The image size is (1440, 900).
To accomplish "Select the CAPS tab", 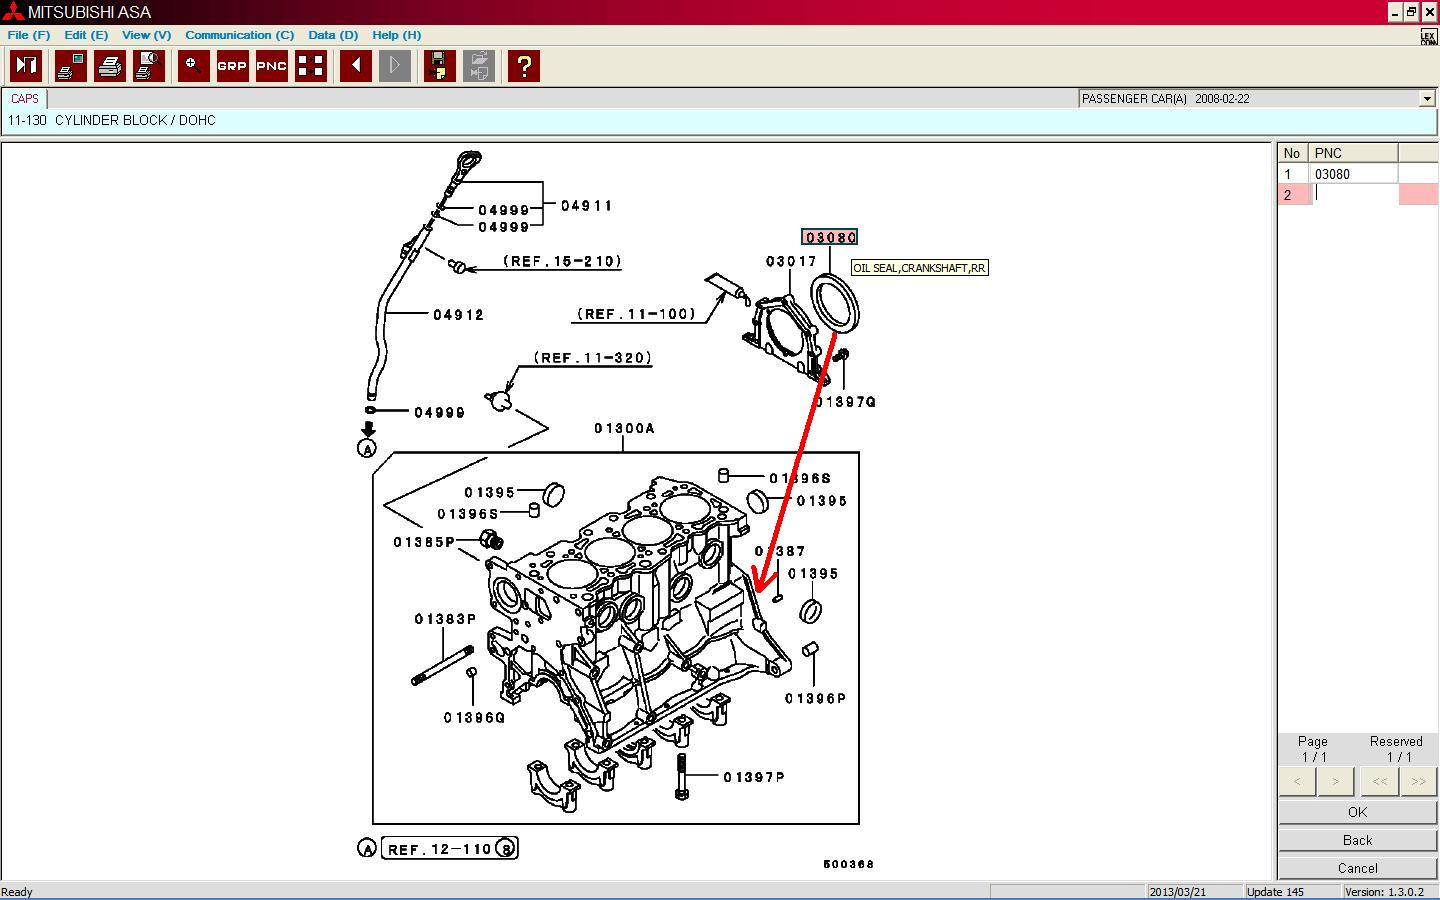I will point(24,99).
